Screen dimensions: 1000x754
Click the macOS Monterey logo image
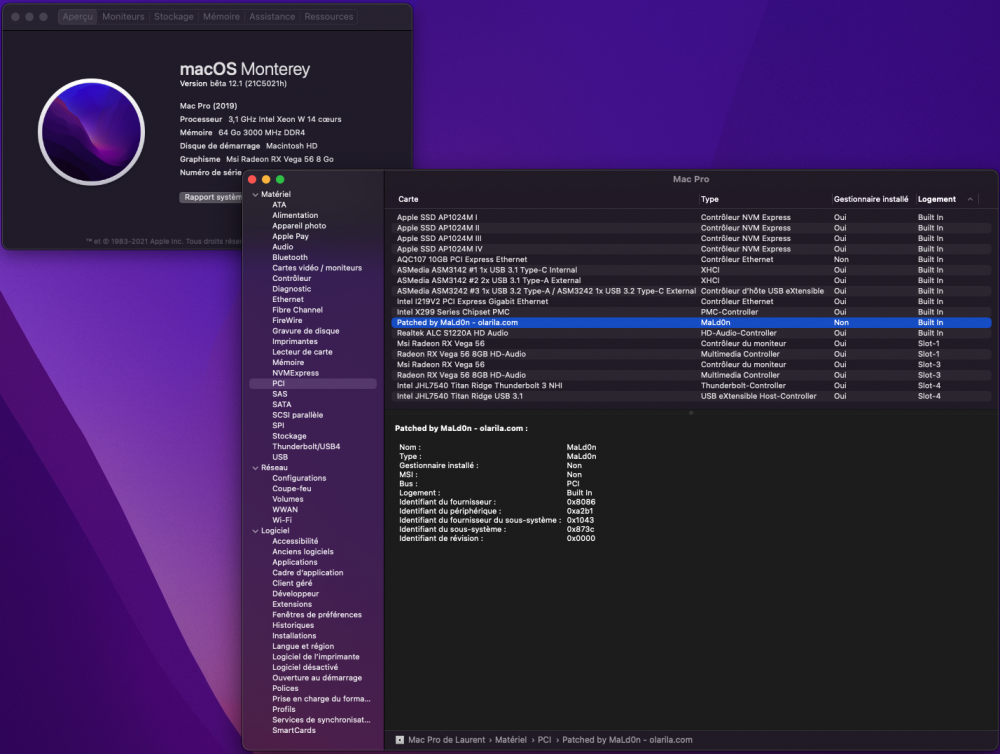[x=91, y=132]
